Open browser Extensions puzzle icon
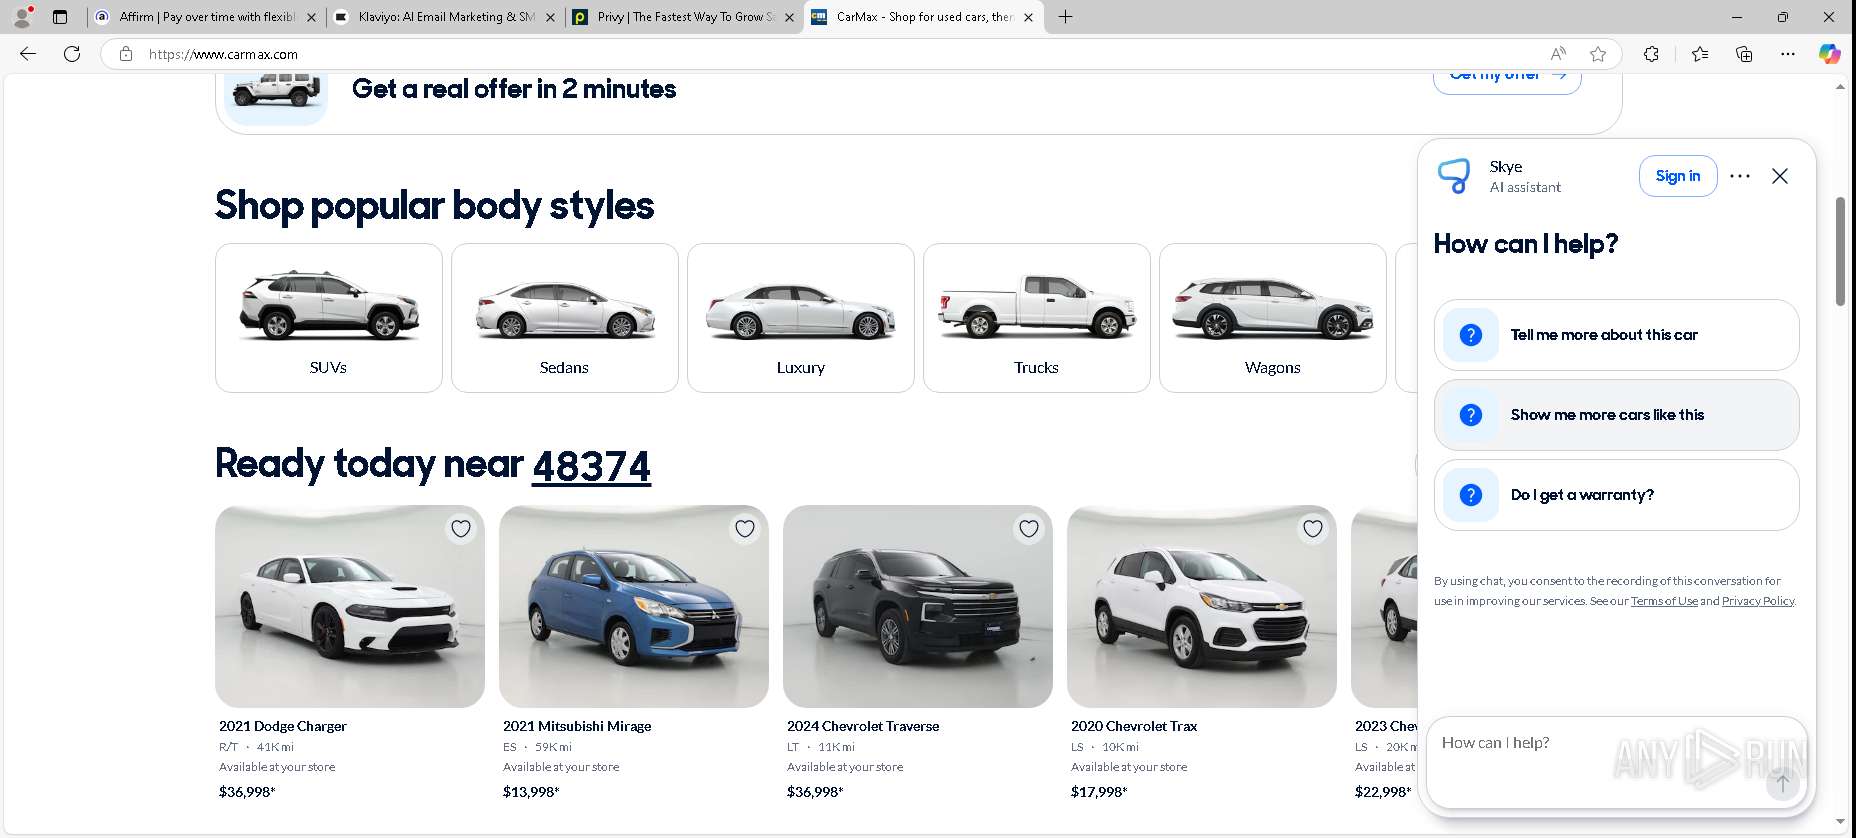The width and height of the screenshot is (1856, 838). click(x=1651, y=54)
